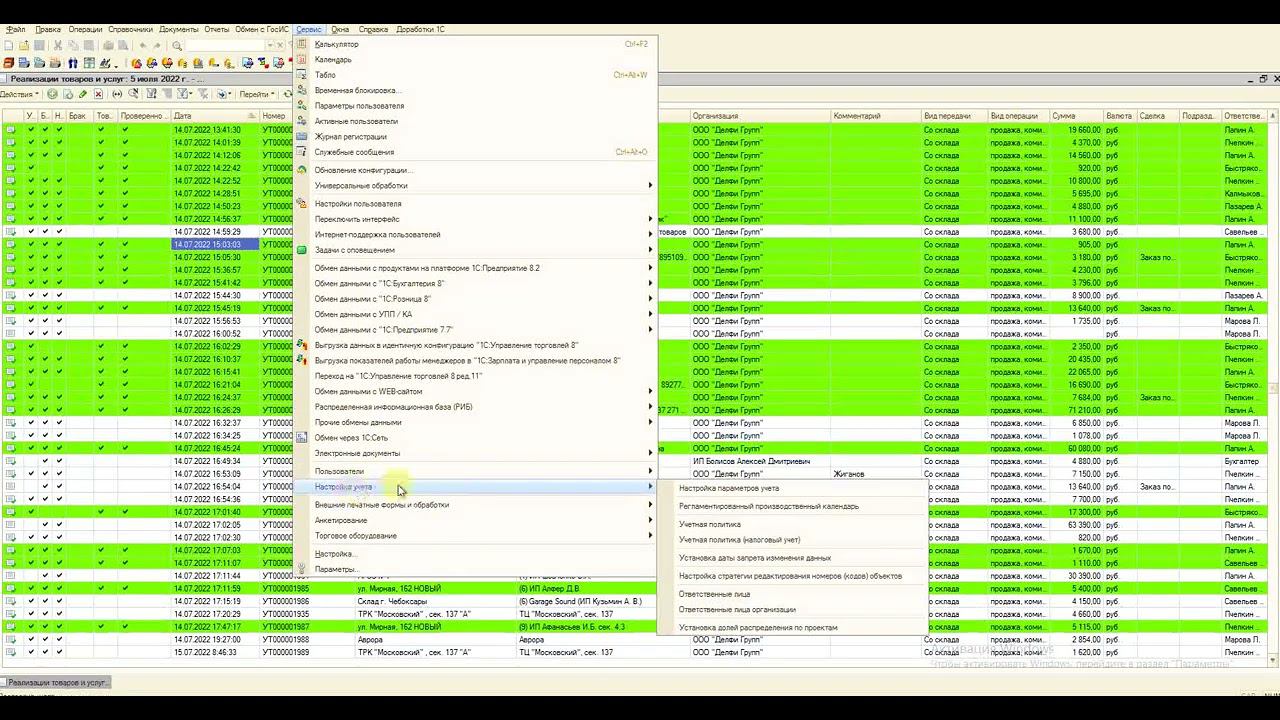The height and width of the screenshot is (720, 1280).
Task: Open Ответственные лица организации
Action: 792,609
